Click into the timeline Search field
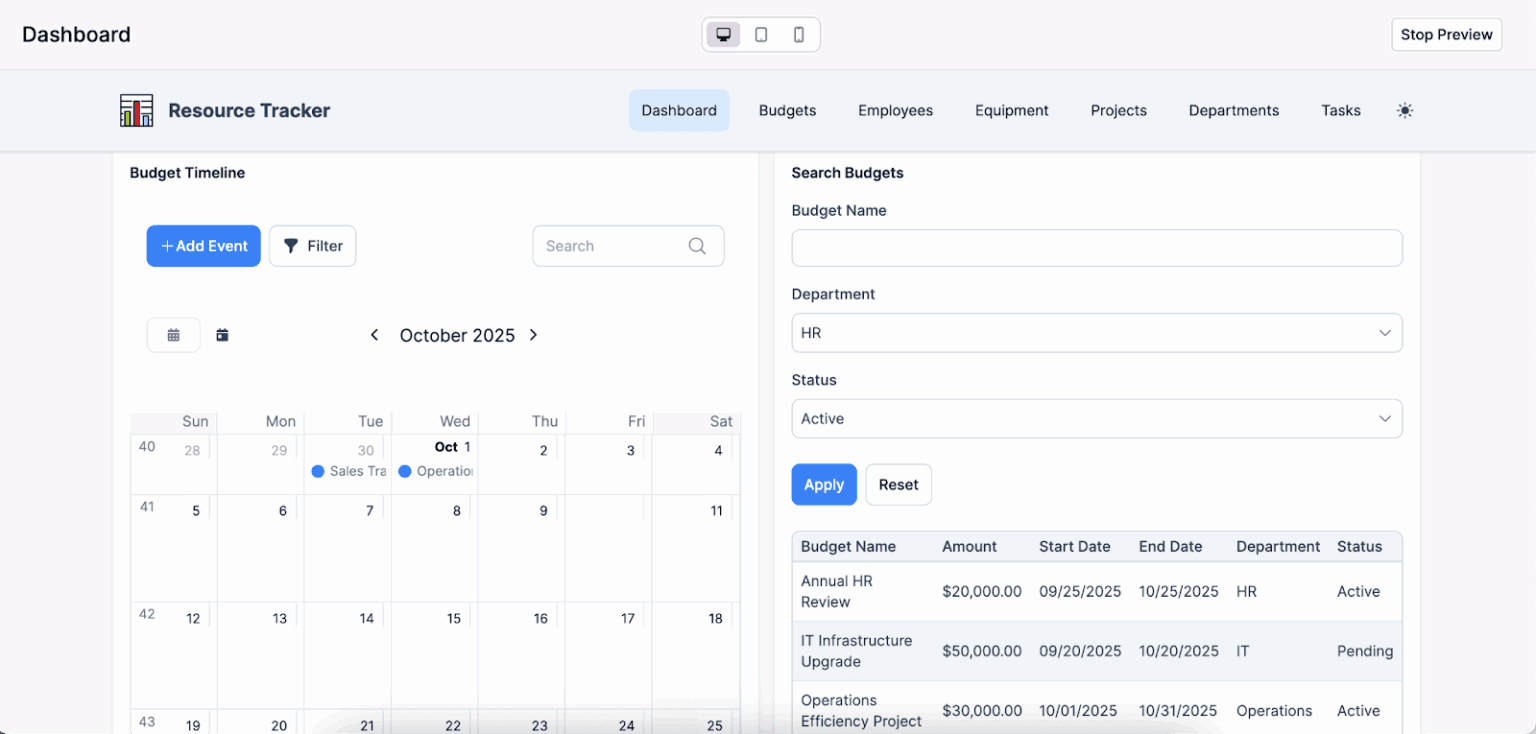Screen dimensions: 1536x734 (x=628, y=246)
